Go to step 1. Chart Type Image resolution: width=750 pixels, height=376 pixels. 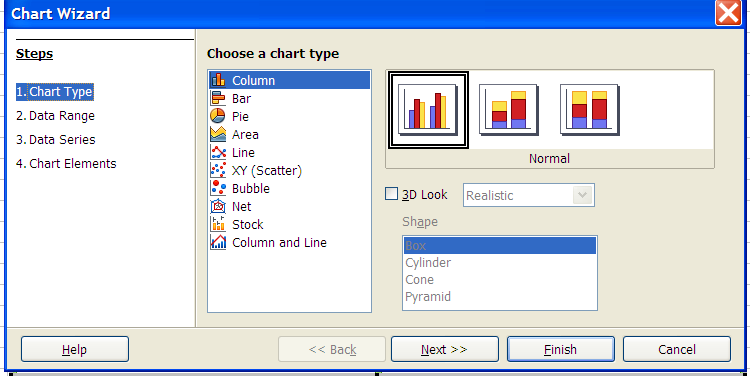pyautogui.click(x=55, y=92)
